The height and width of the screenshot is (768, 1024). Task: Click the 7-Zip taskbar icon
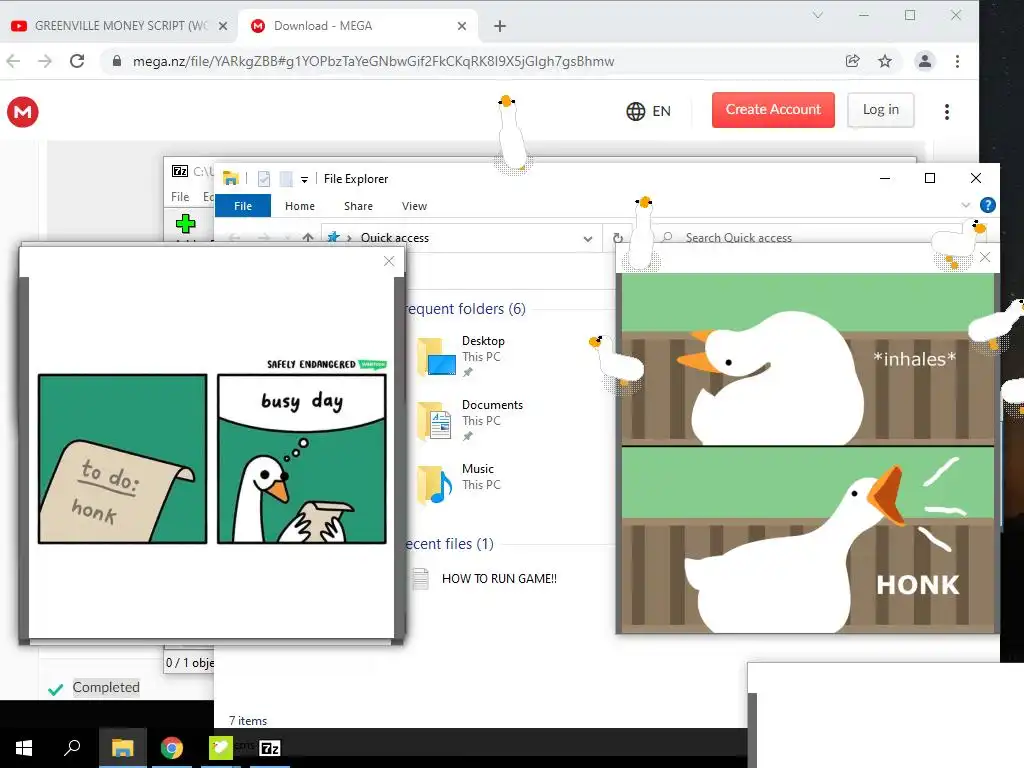click(270, 748)
